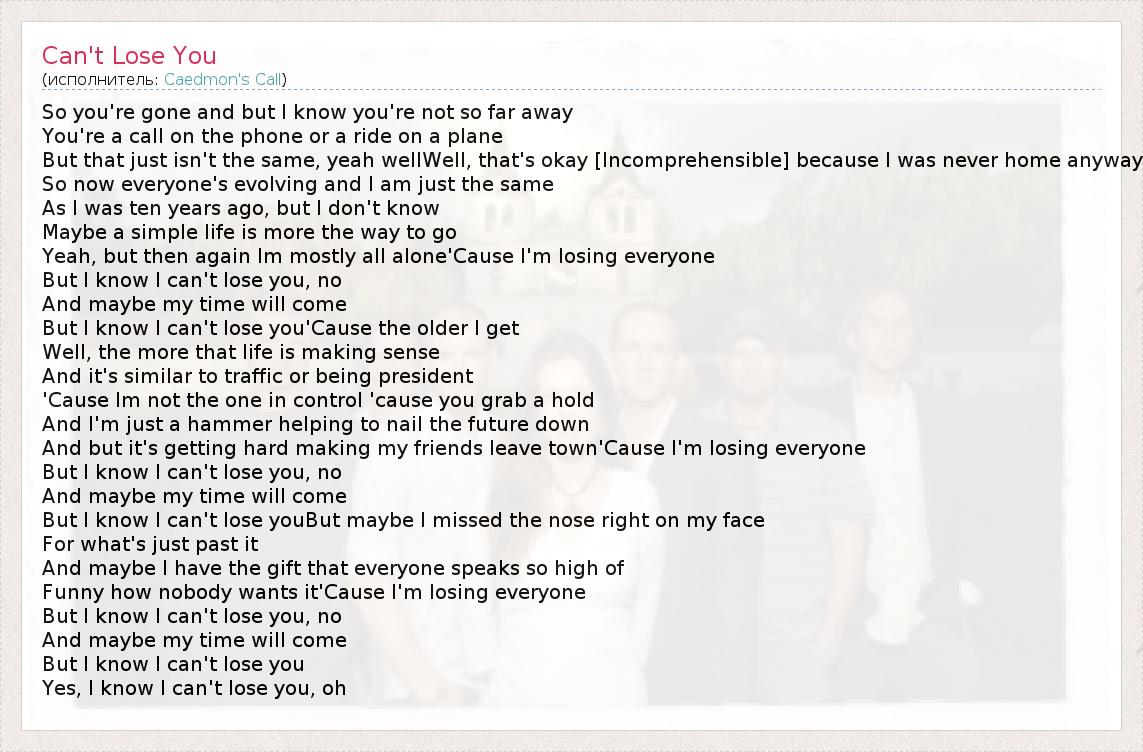Image resolution: width=1143 pixels, height=752 pixels.
Task: Click the line "'Cause Im not the one in control"
Action: pyautogui.click(x=318, y=400)
